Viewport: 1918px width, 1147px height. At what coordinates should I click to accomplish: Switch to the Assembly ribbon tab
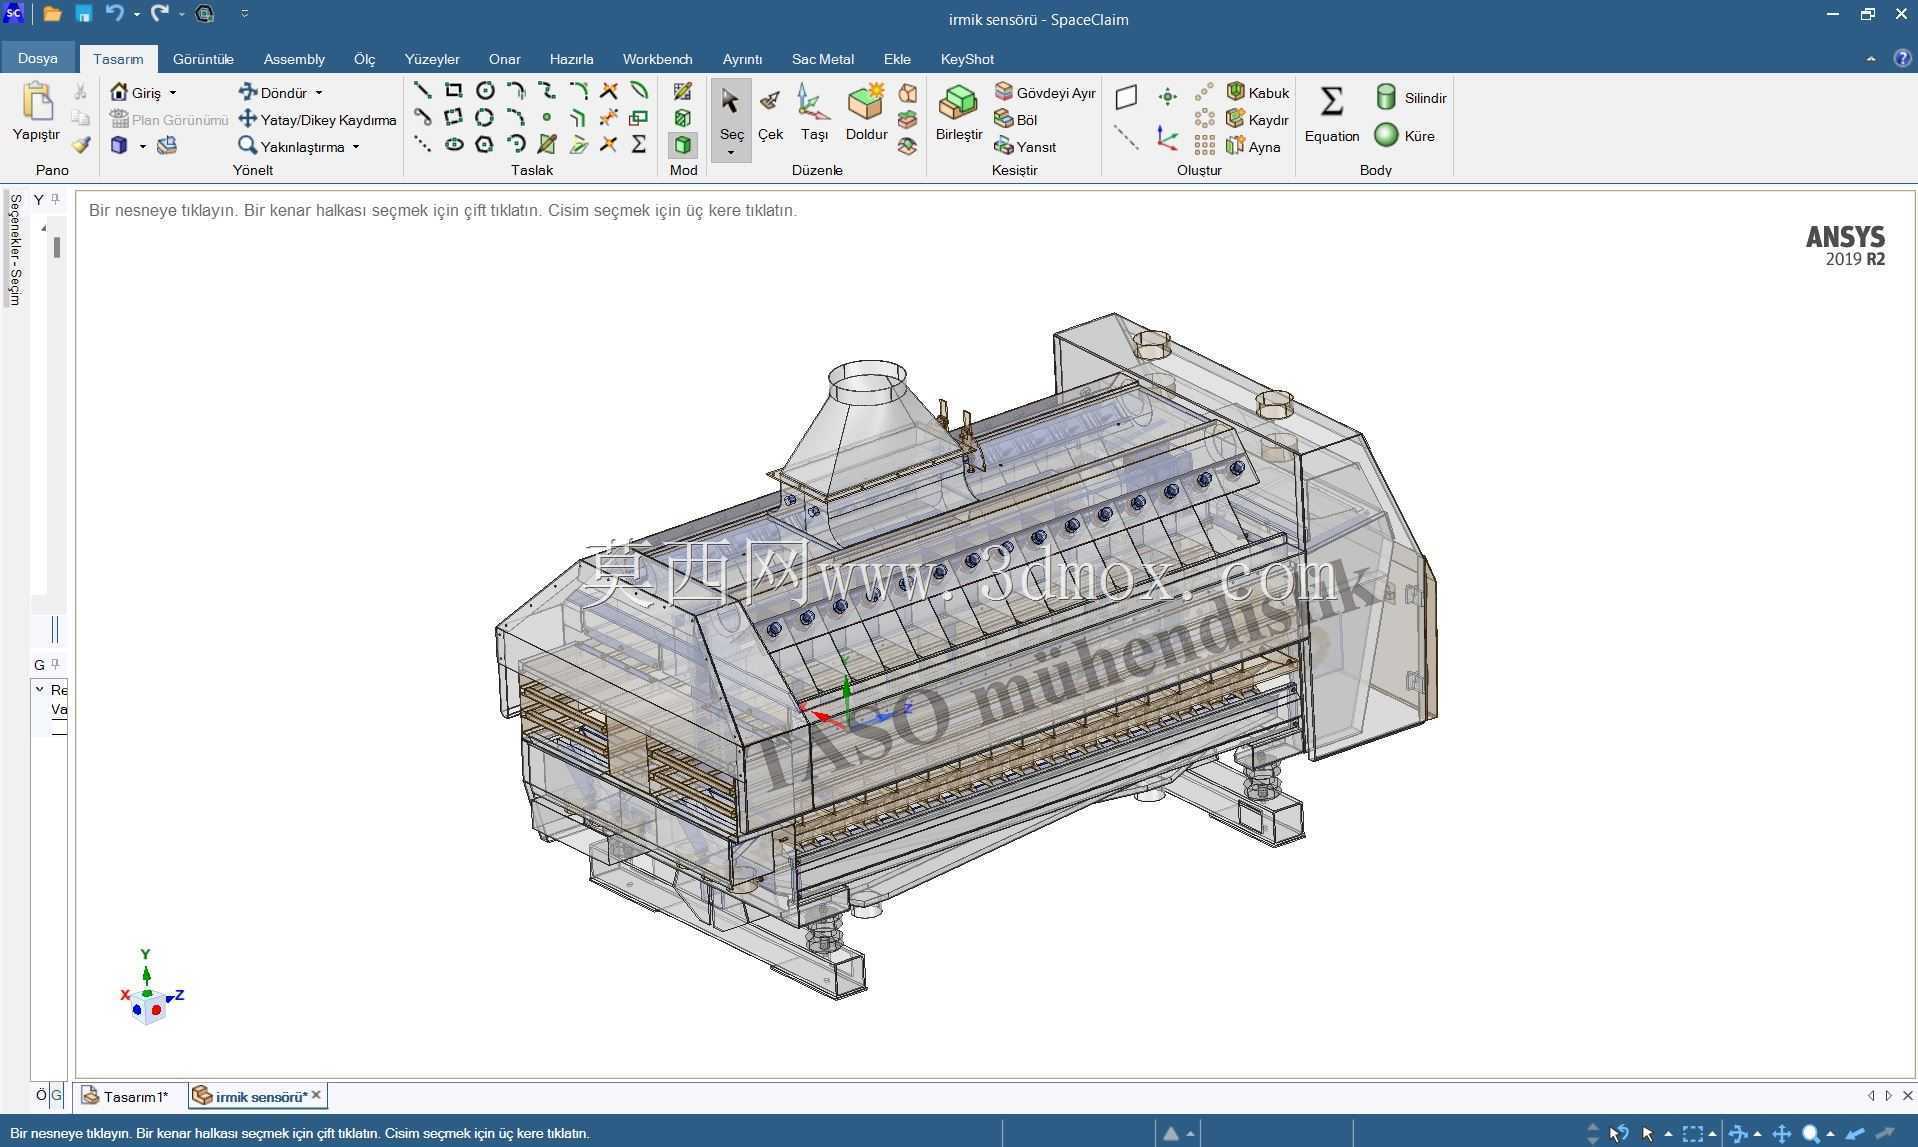pos(294,59)
